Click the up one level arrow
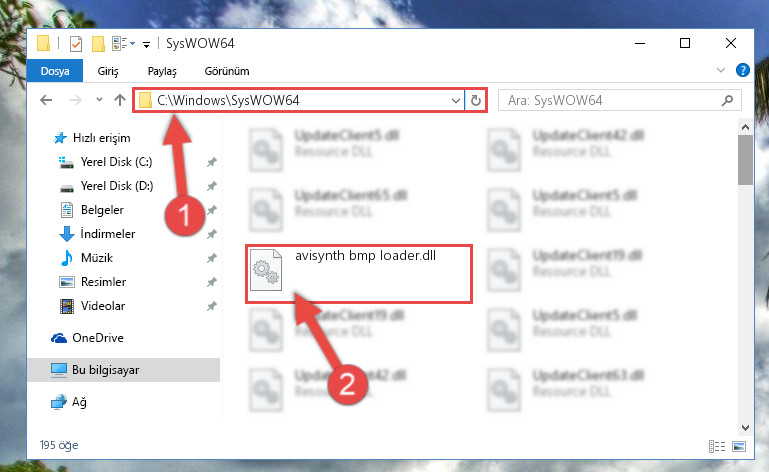Screen dimensions: 769x472 coord(120,100)
